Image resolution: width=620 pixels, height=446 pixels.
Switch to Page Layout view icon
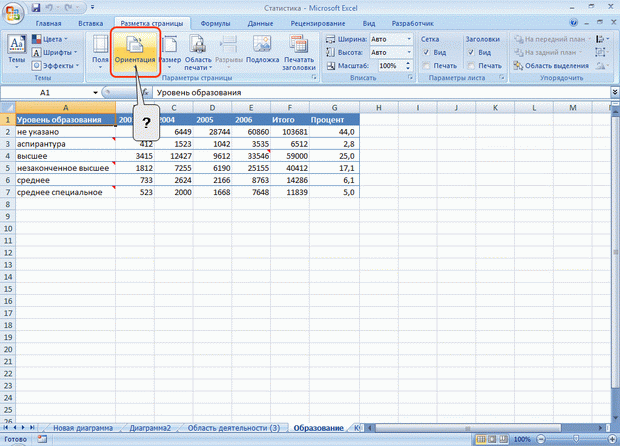pos(492,439)
